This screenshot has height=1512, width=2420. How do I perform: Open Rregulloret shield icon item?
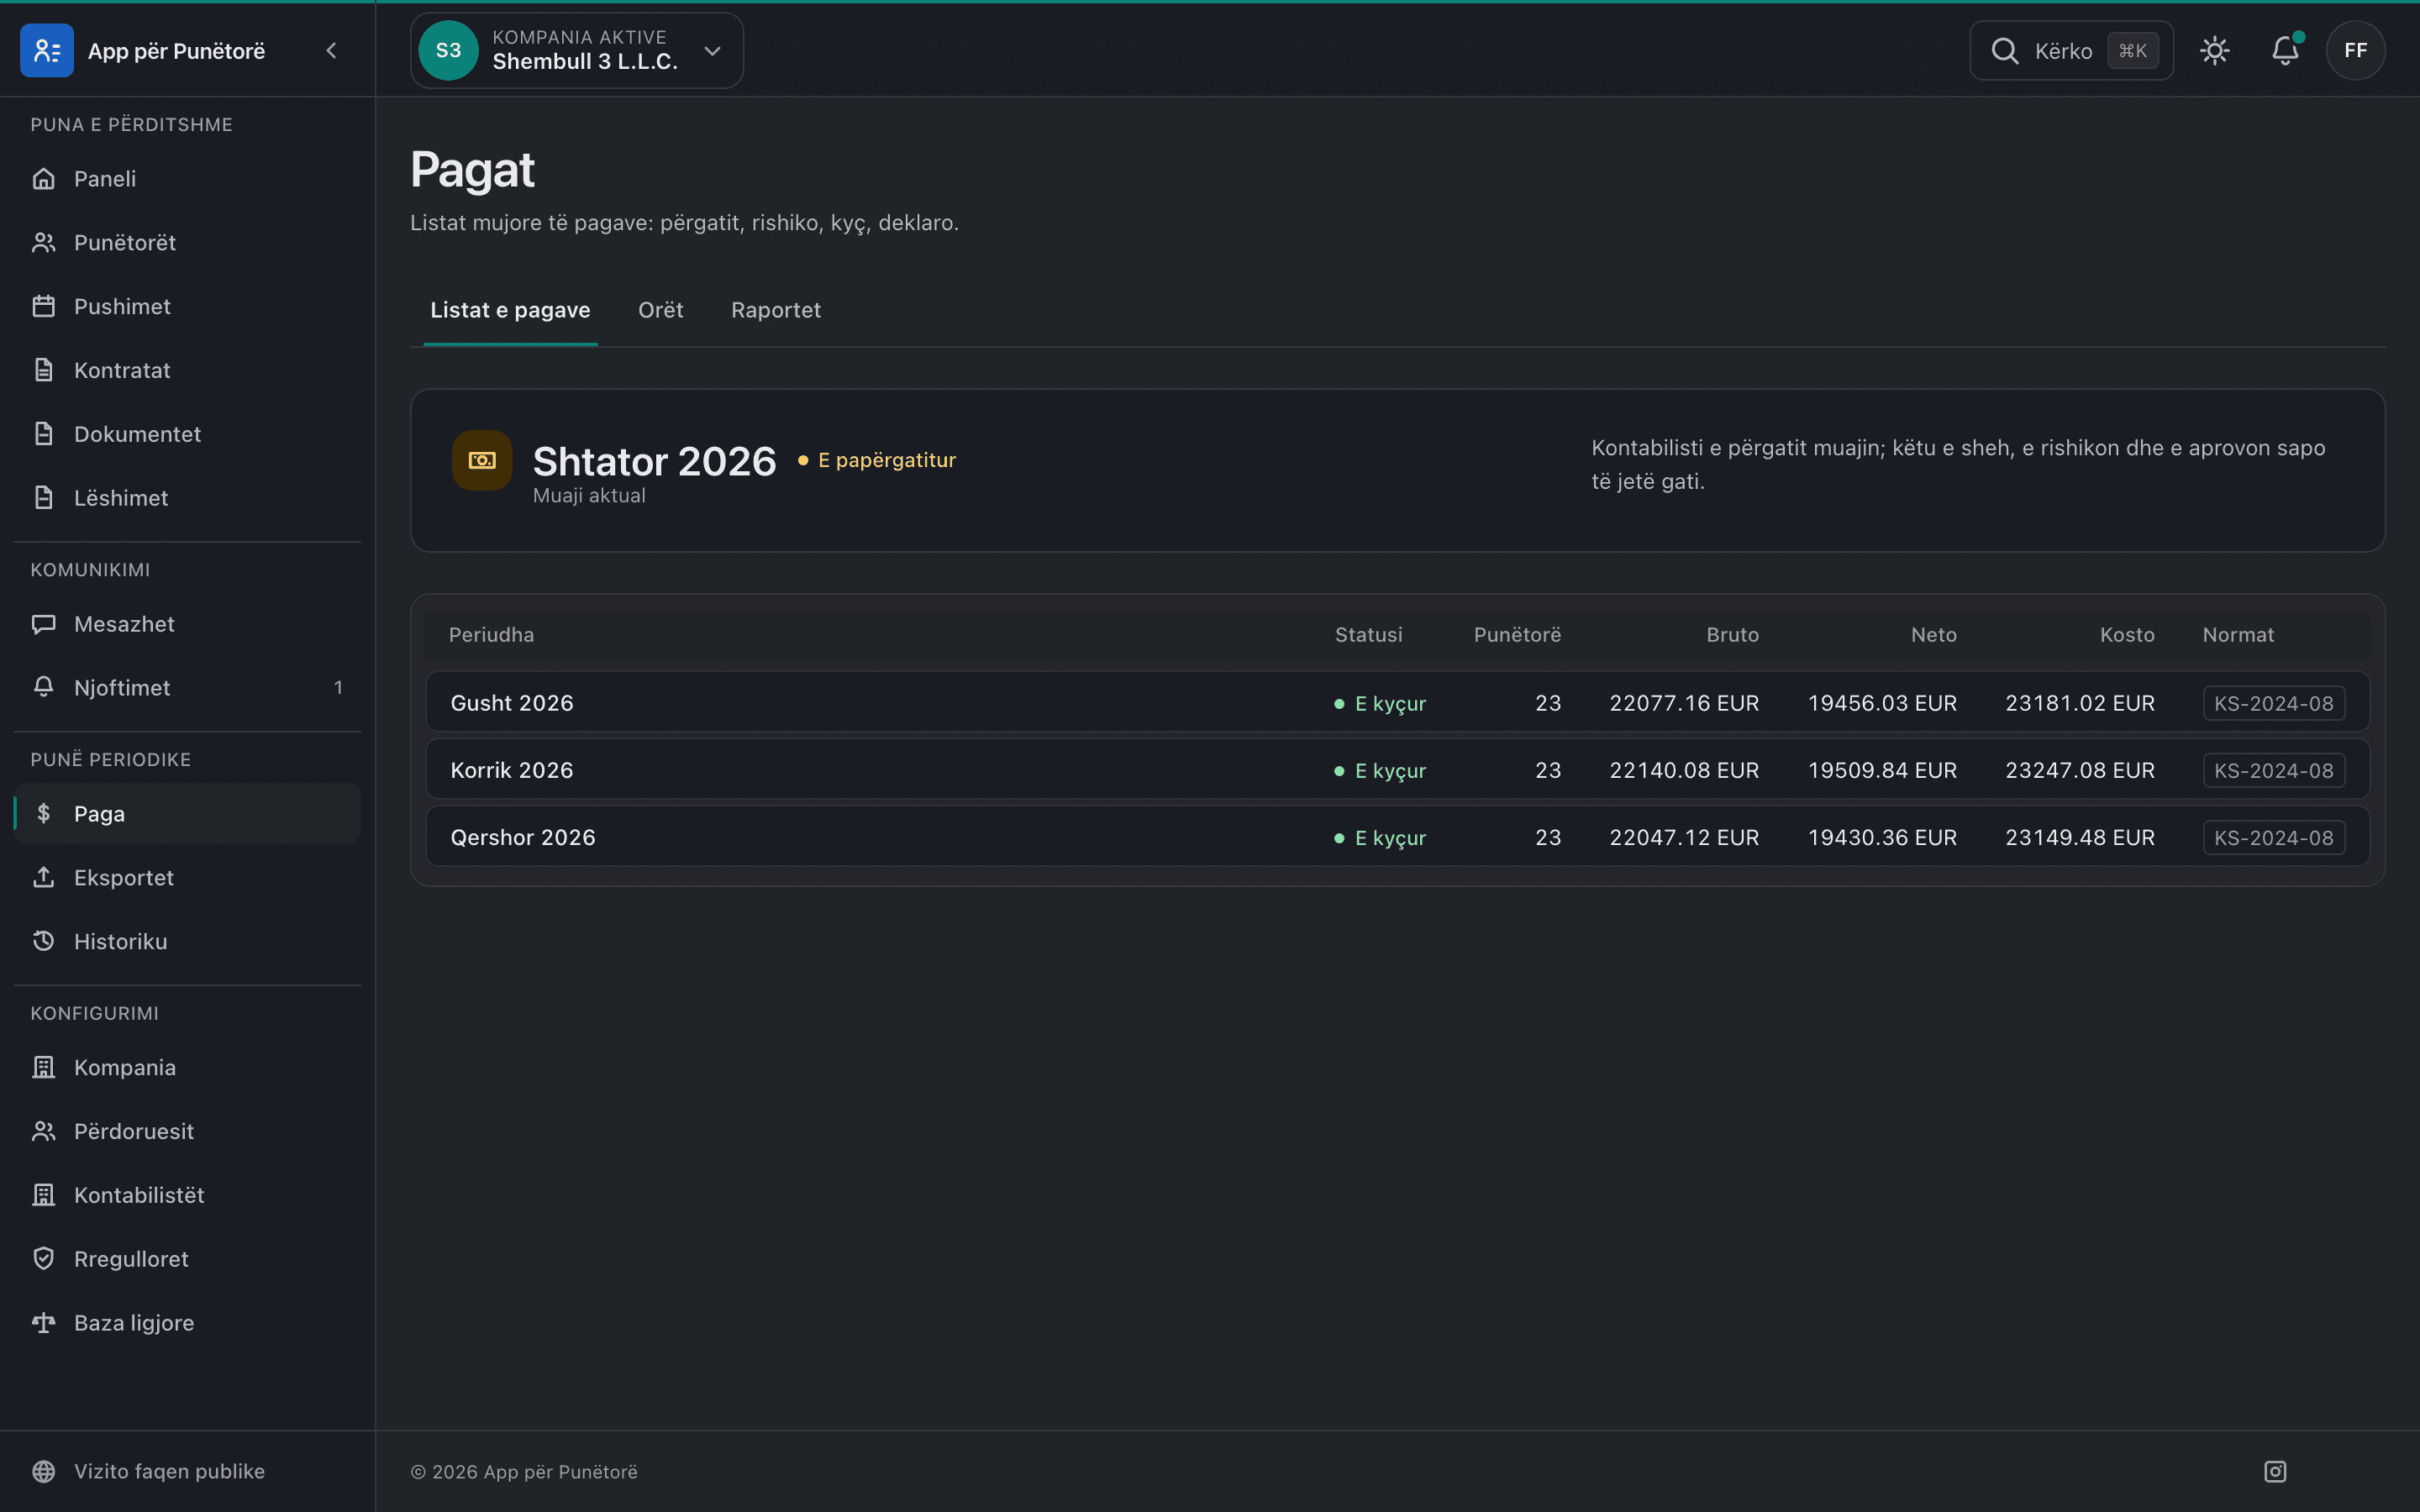click(x=187, y=1258)
